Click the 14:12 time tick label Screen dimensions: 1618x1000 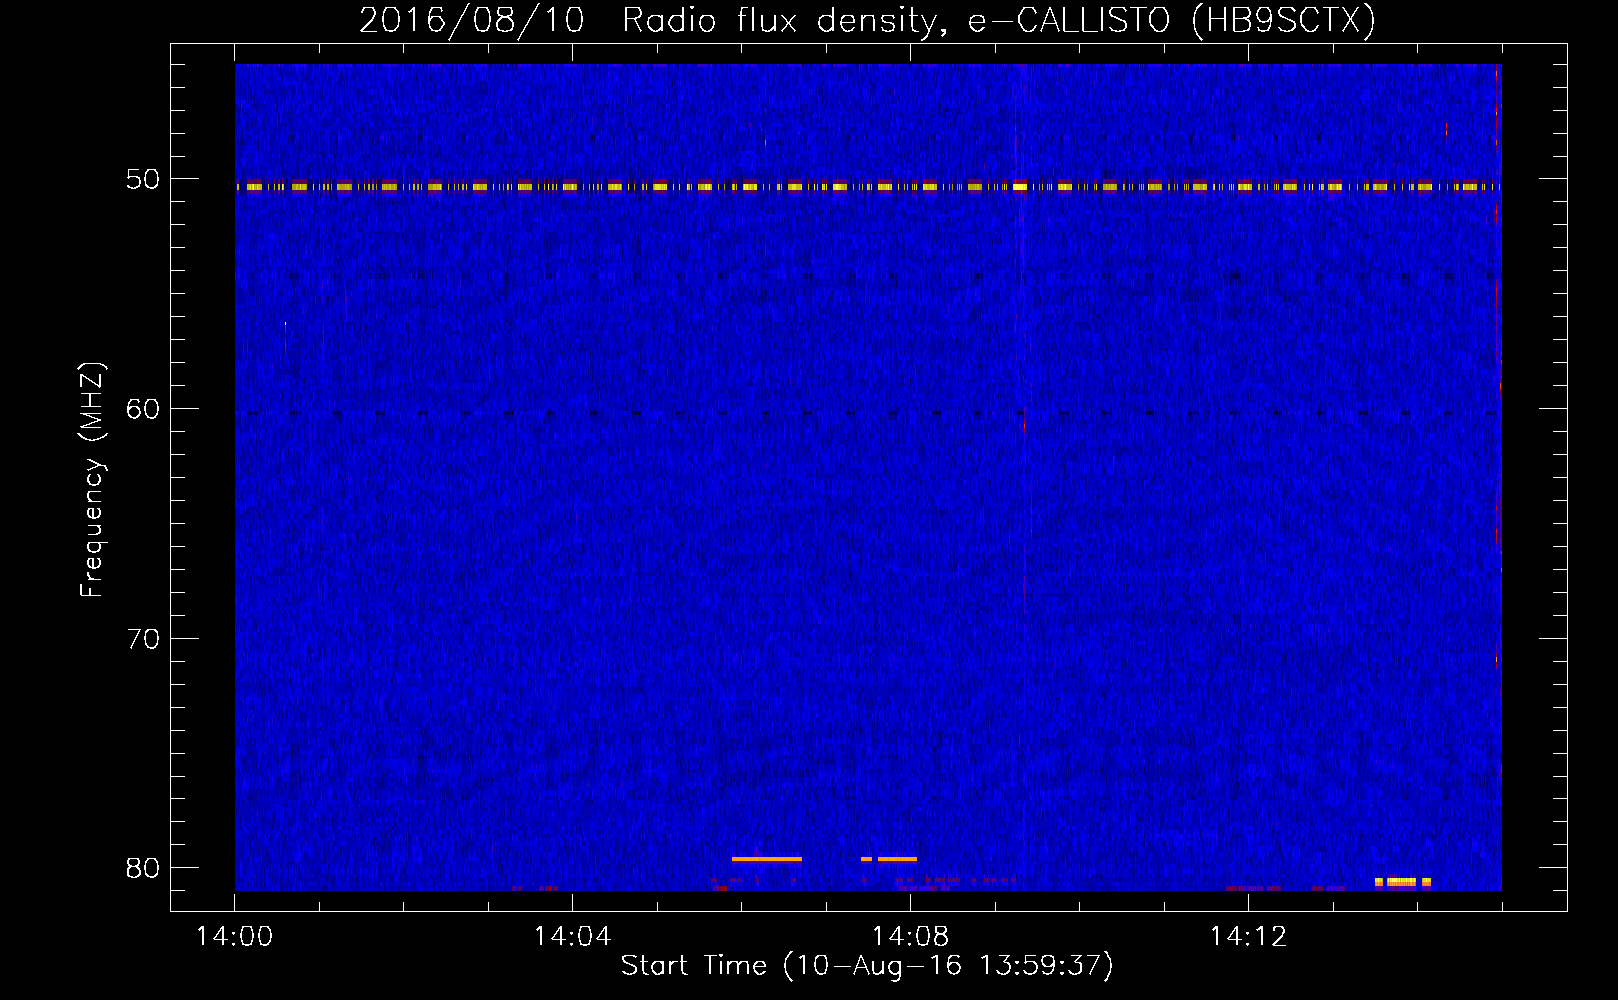[1248, 936]
